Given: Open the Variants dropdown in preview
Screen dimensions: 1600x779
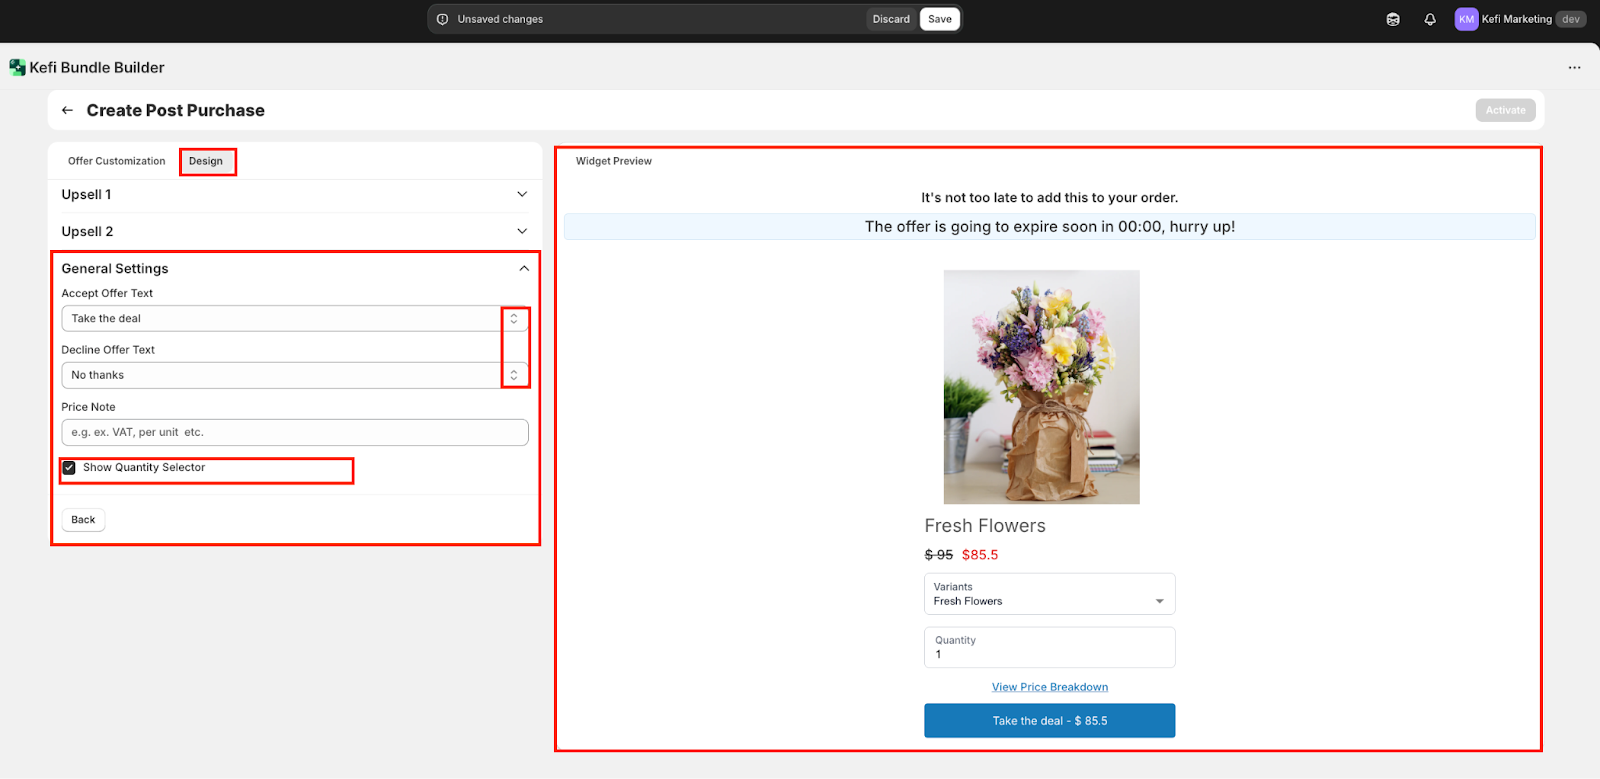Looking at the screenshot, I should point(1159,601).
